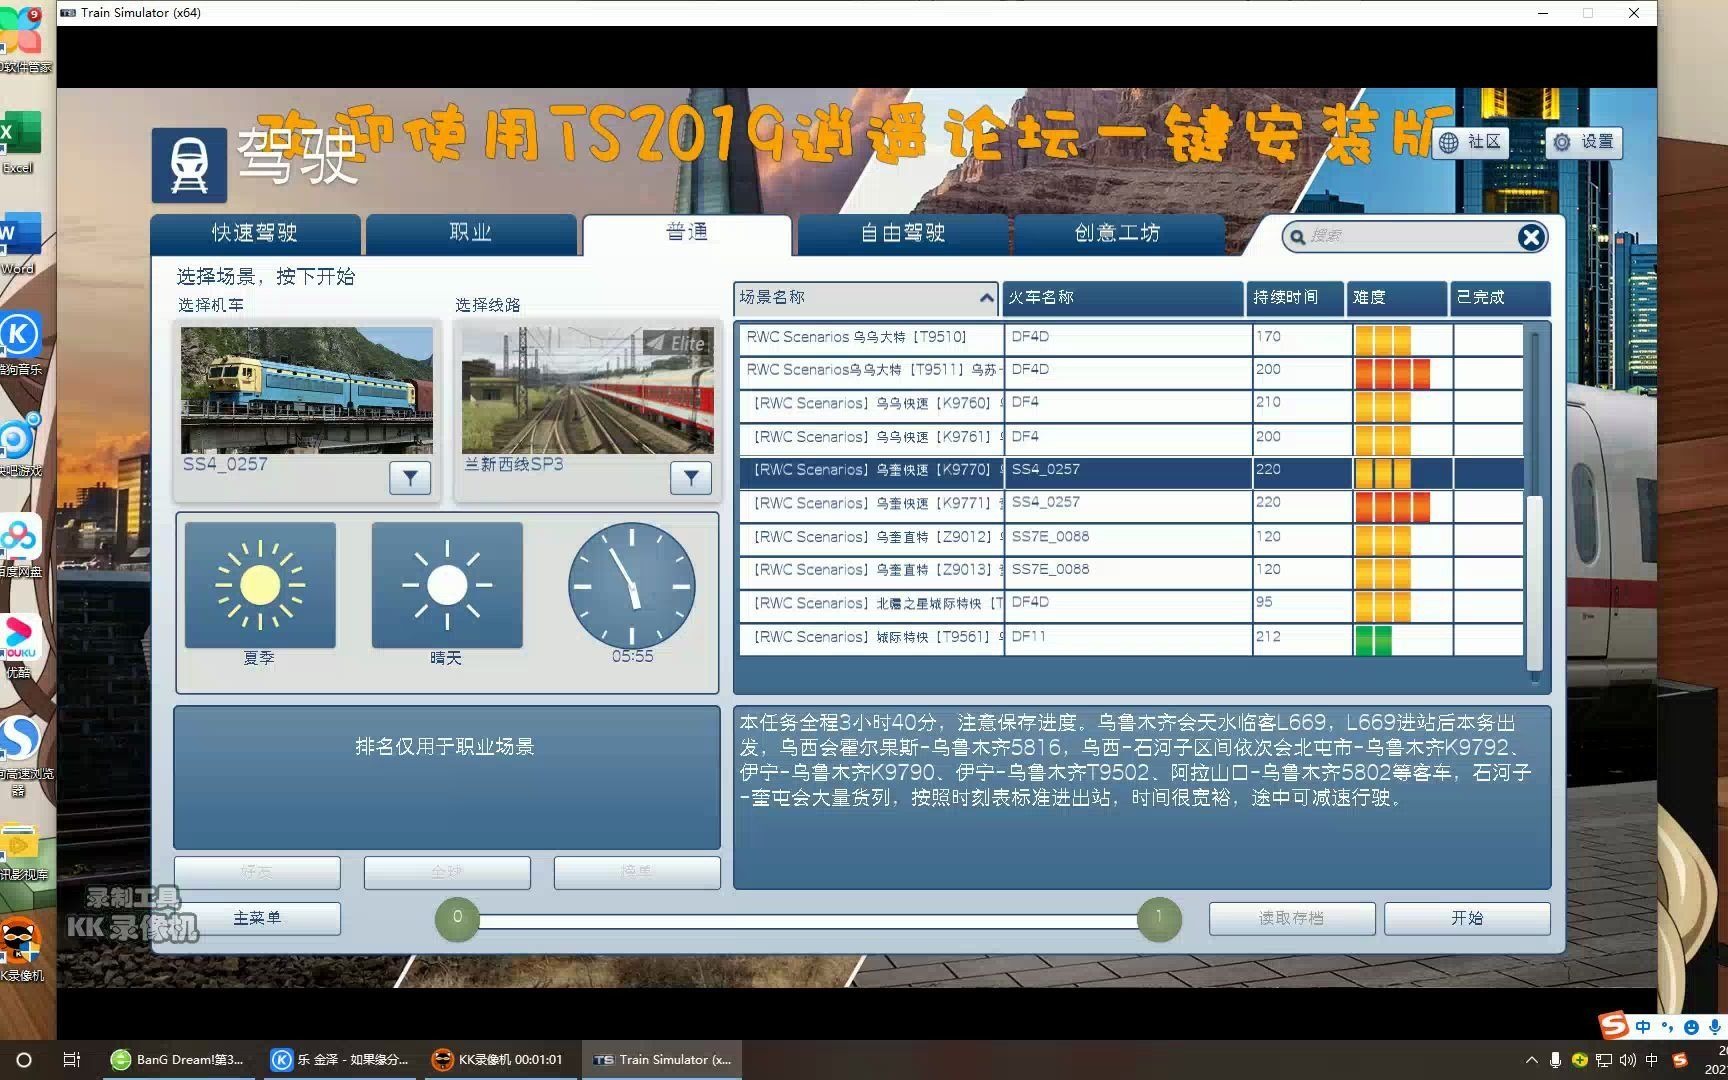Open the 社区 community globe button
The image size is (1728, 1080).
click(1471, 142)
